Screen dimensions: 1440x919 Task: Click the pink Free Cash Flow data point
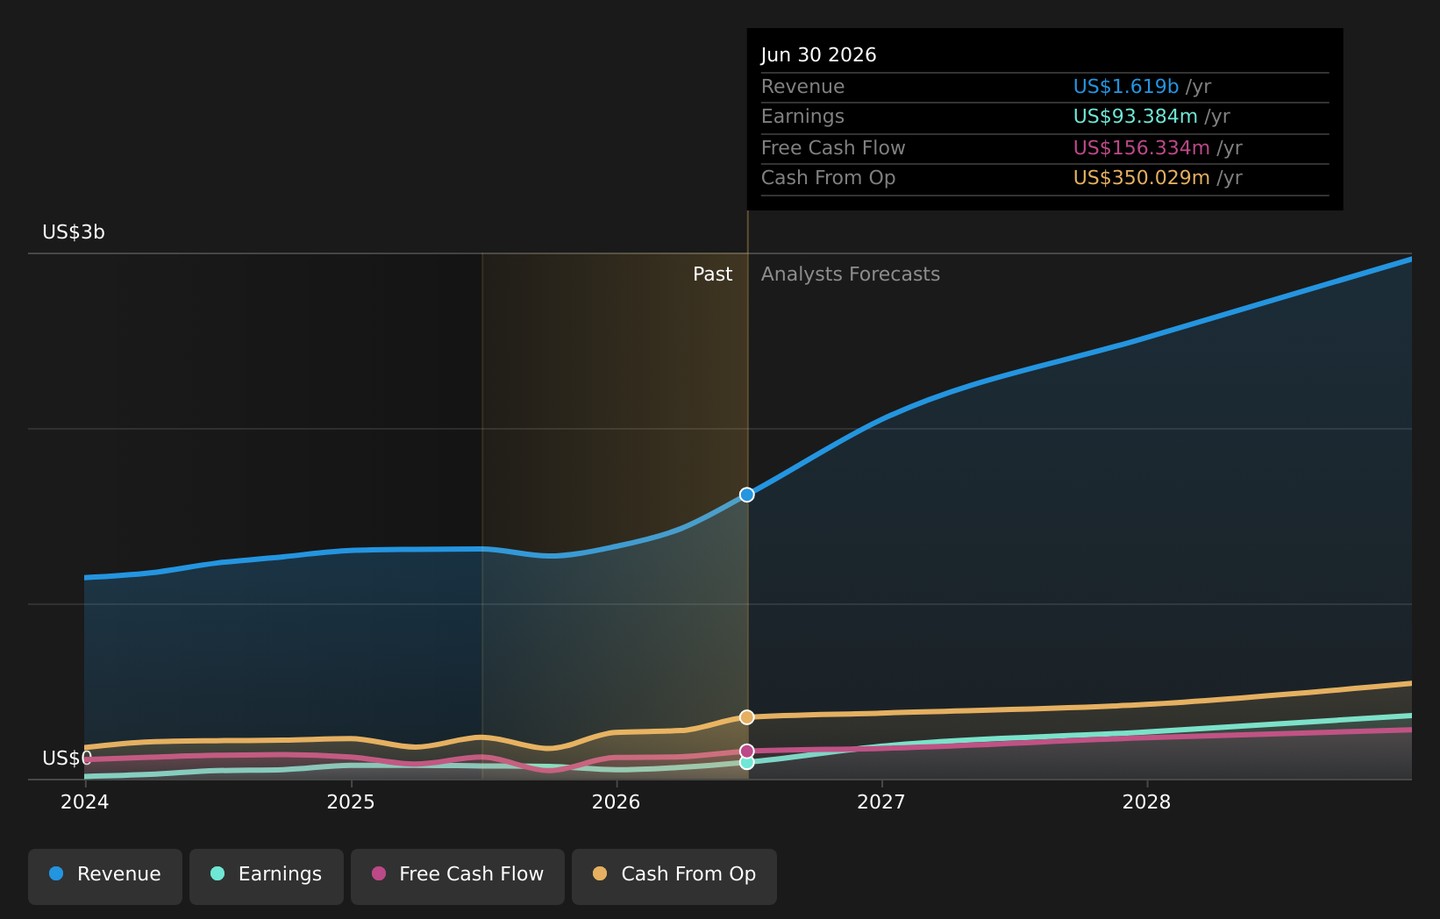point(747,751)
